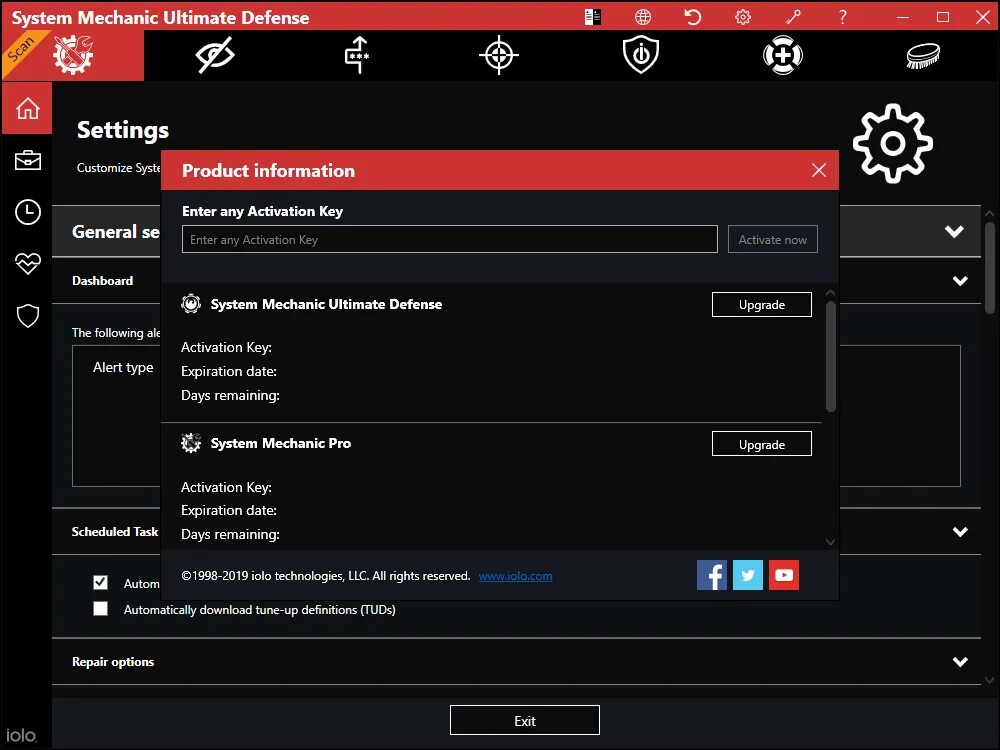This screenshot has width=1000, height=750.
Task: Upgrade System Mechanic Pro
Action: (x=761, y=444)
